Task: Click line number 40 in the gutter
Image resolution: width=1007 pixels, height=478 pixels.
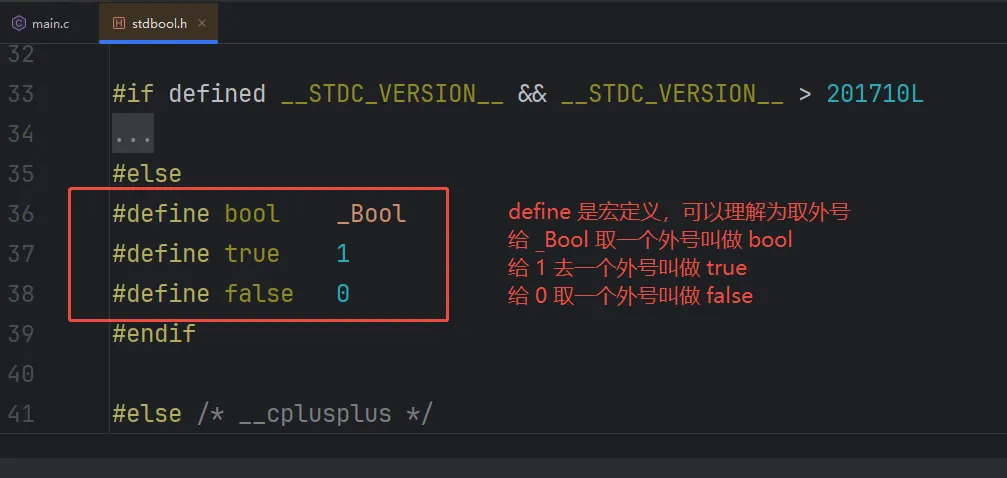Action: pos(21,373)
